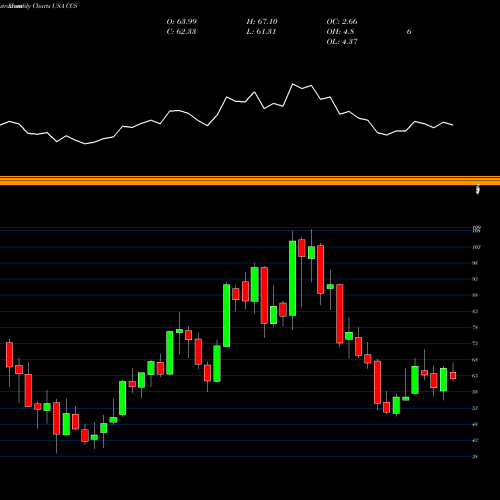Click the 'C: 62.33' close price value
Viewport: 500px width, 500px height.
tap(181, 32)
